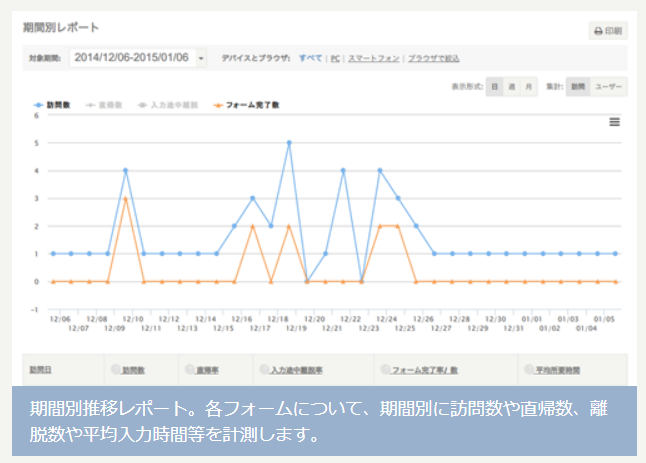Click the orange peak data point at value 3
The image size is (646, 463).
[x=125, y=199]
